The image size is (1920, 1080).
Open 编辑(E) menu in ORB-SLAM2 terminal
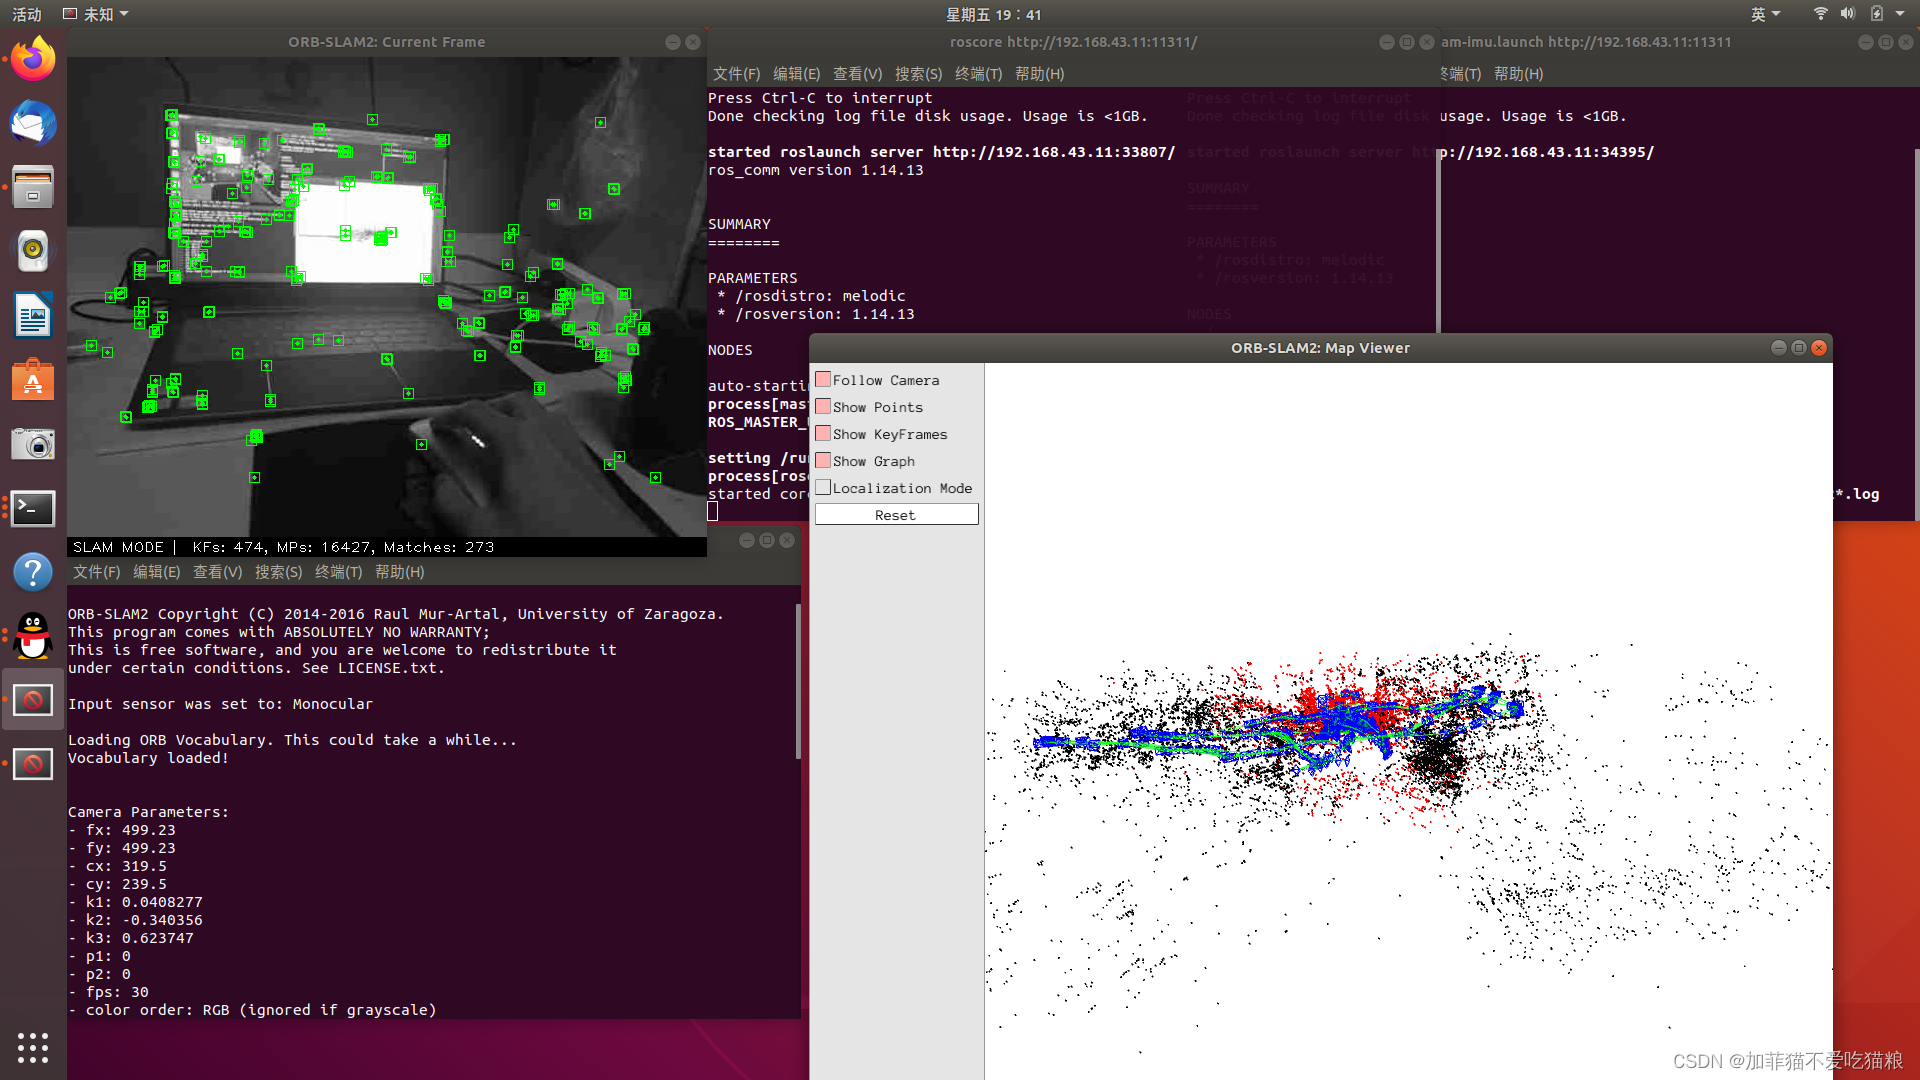point(156,572)
